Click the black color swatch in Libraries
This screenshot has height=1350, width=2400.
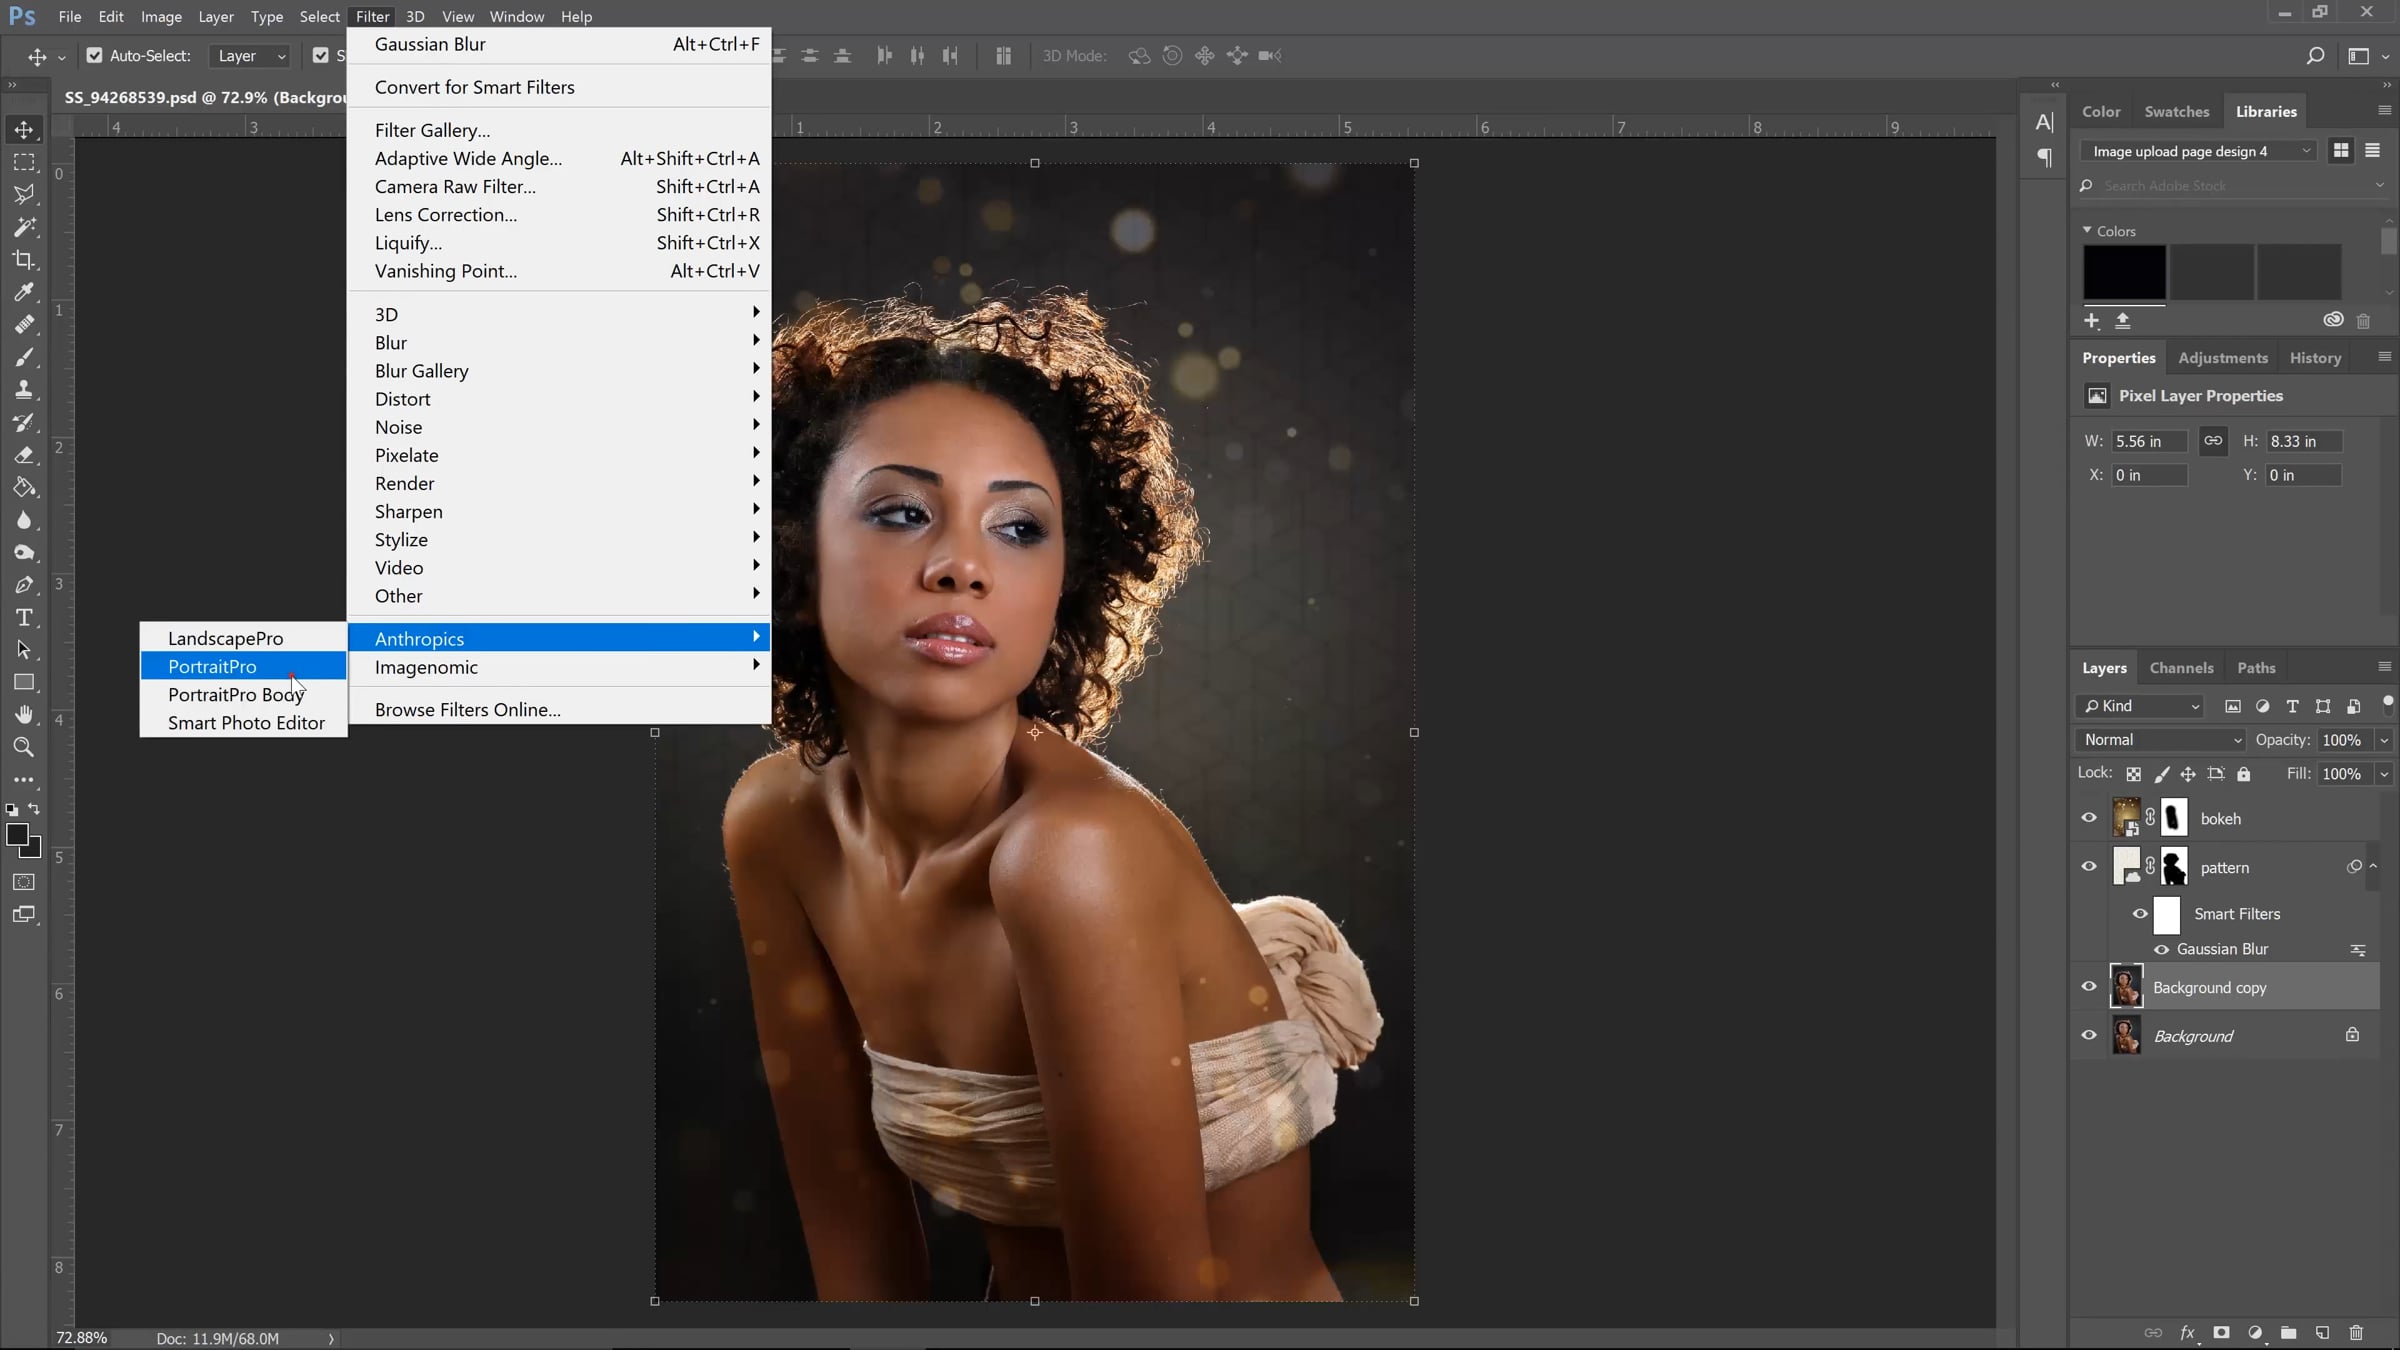pos(2124,272)
